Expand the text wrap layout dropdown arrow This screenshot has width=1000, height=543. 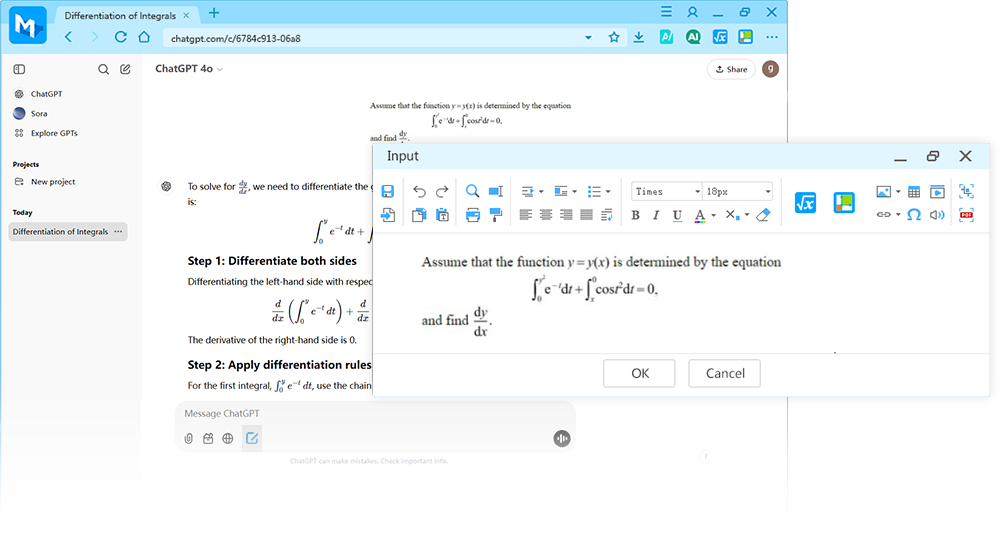tap(575, 191)
